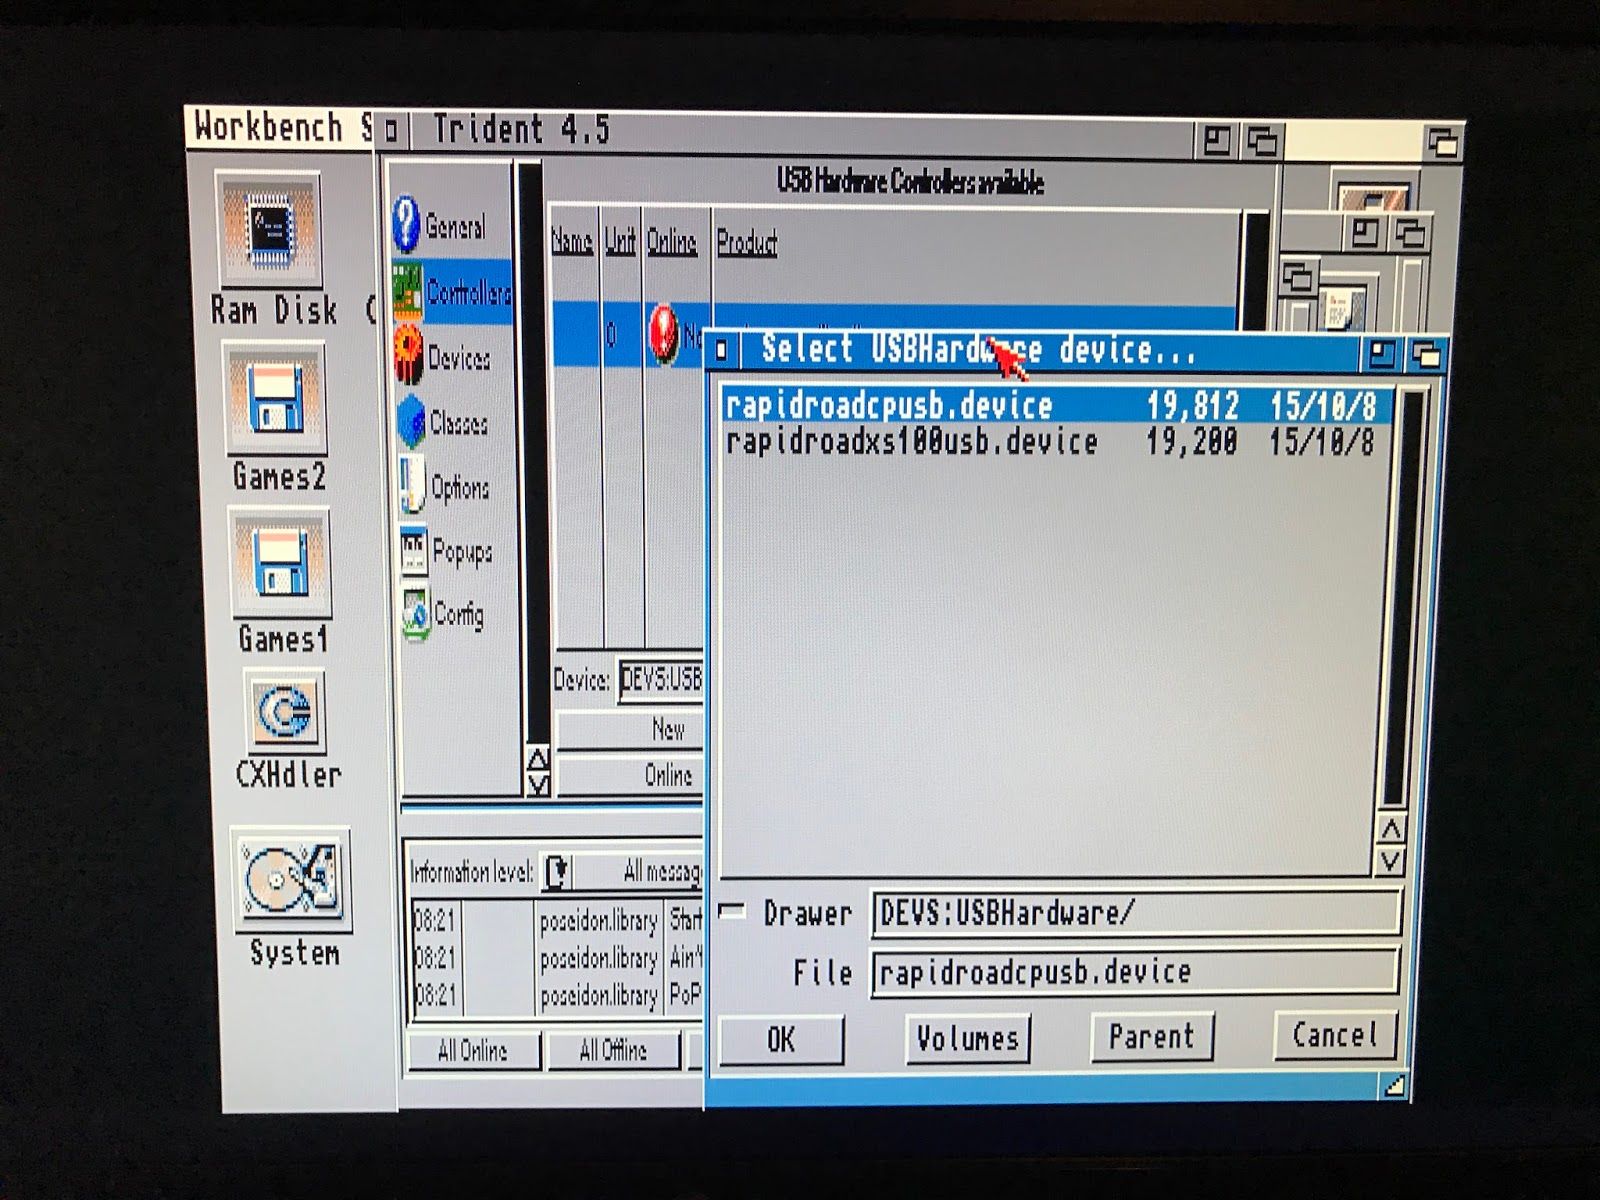Click the Workbench screen depth gadget
Screen dimensions: 1600x1200
point(1443,143)
